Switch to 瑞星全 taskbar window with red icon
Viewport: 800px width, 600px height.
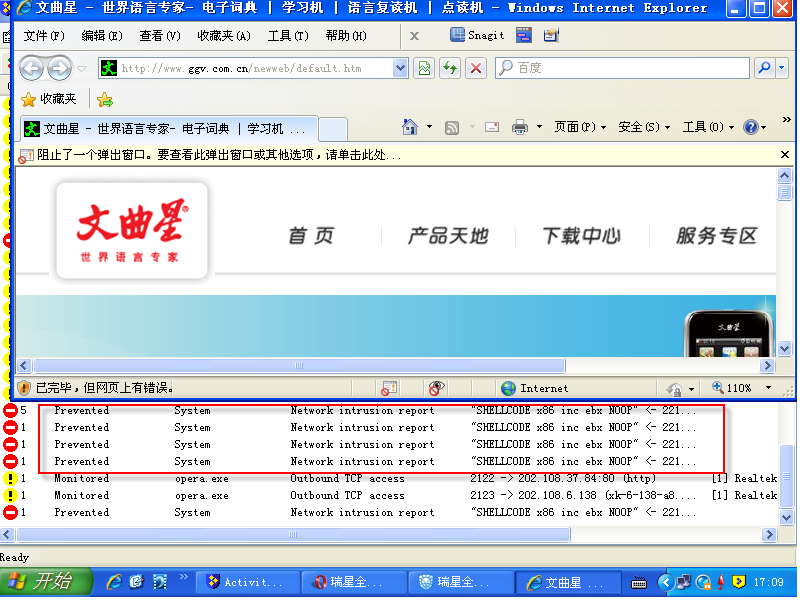tap(354, 582)
